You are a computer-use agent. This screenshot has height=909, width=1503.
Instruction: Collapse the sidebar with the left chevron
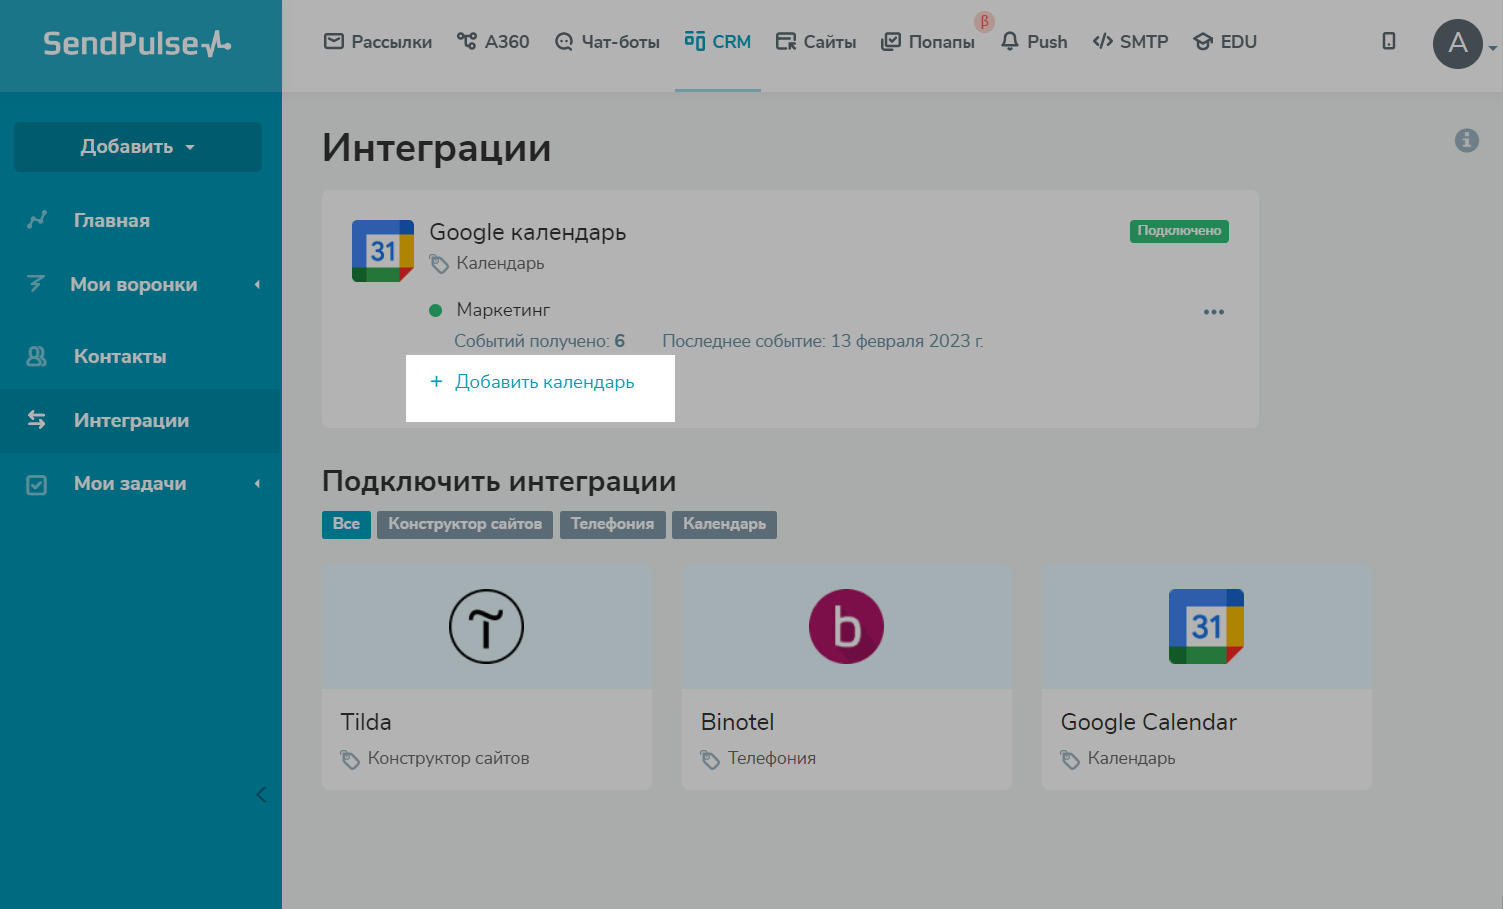[261, 795]
